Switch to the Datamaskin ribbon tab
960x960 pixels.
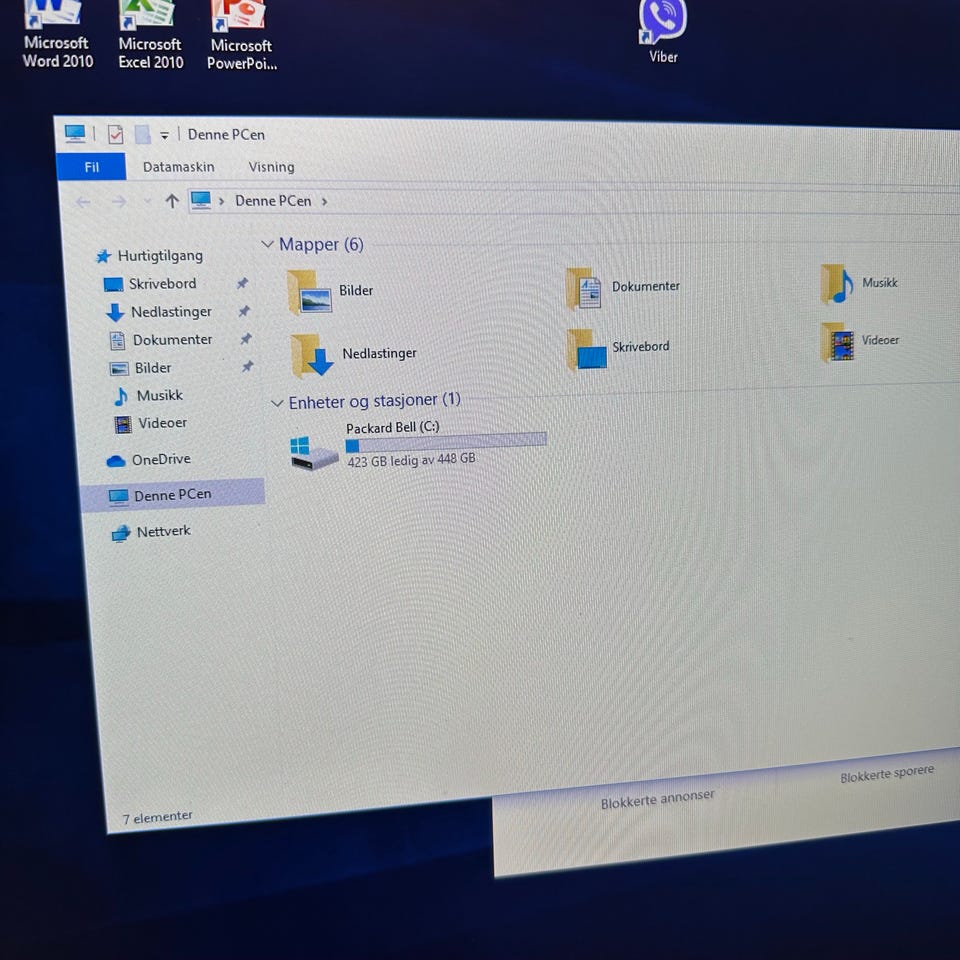178,167
